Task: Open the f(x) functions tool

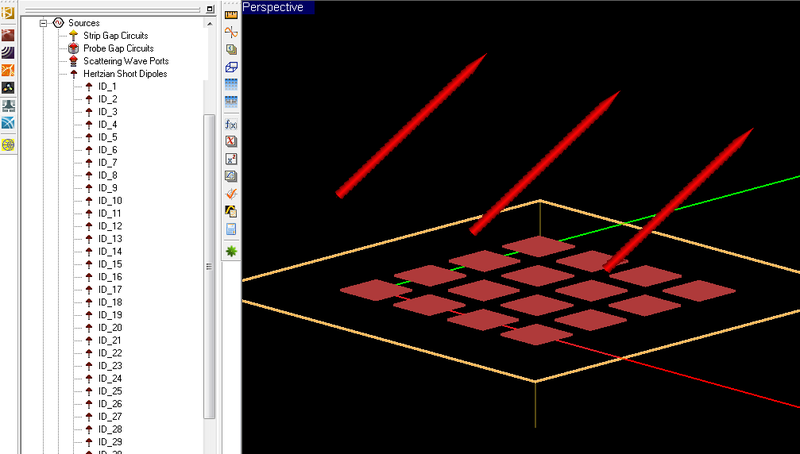Action: (x=231, y=124)
